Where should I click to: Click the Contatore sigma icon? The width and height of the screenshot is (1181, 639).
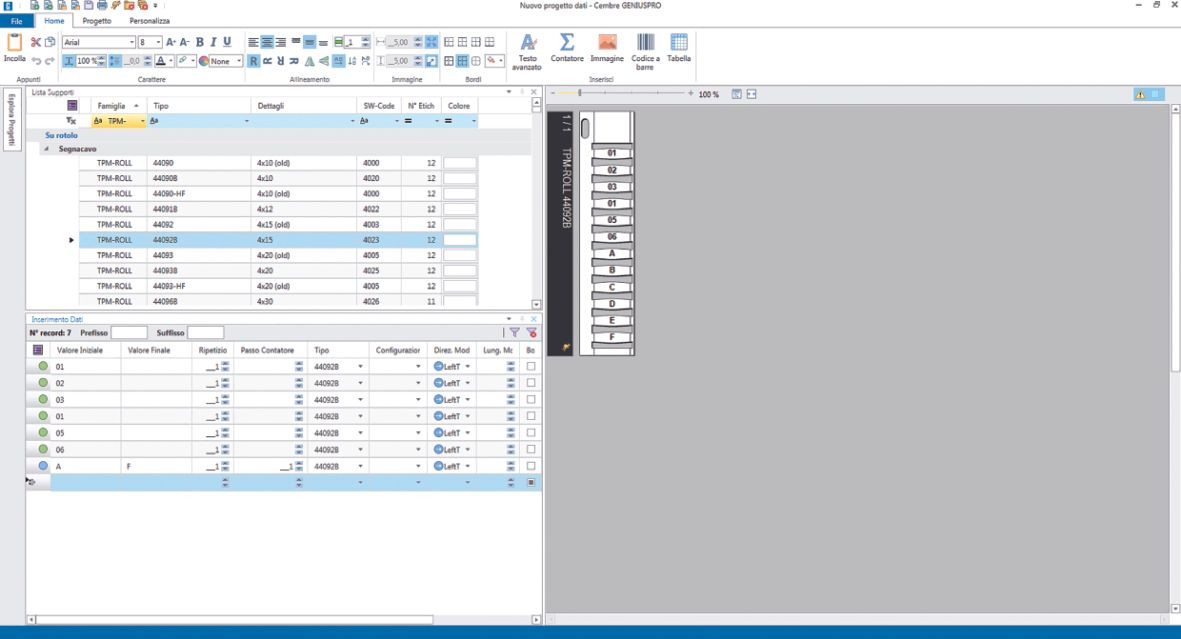pyautogui.click(x=566, y=43)
